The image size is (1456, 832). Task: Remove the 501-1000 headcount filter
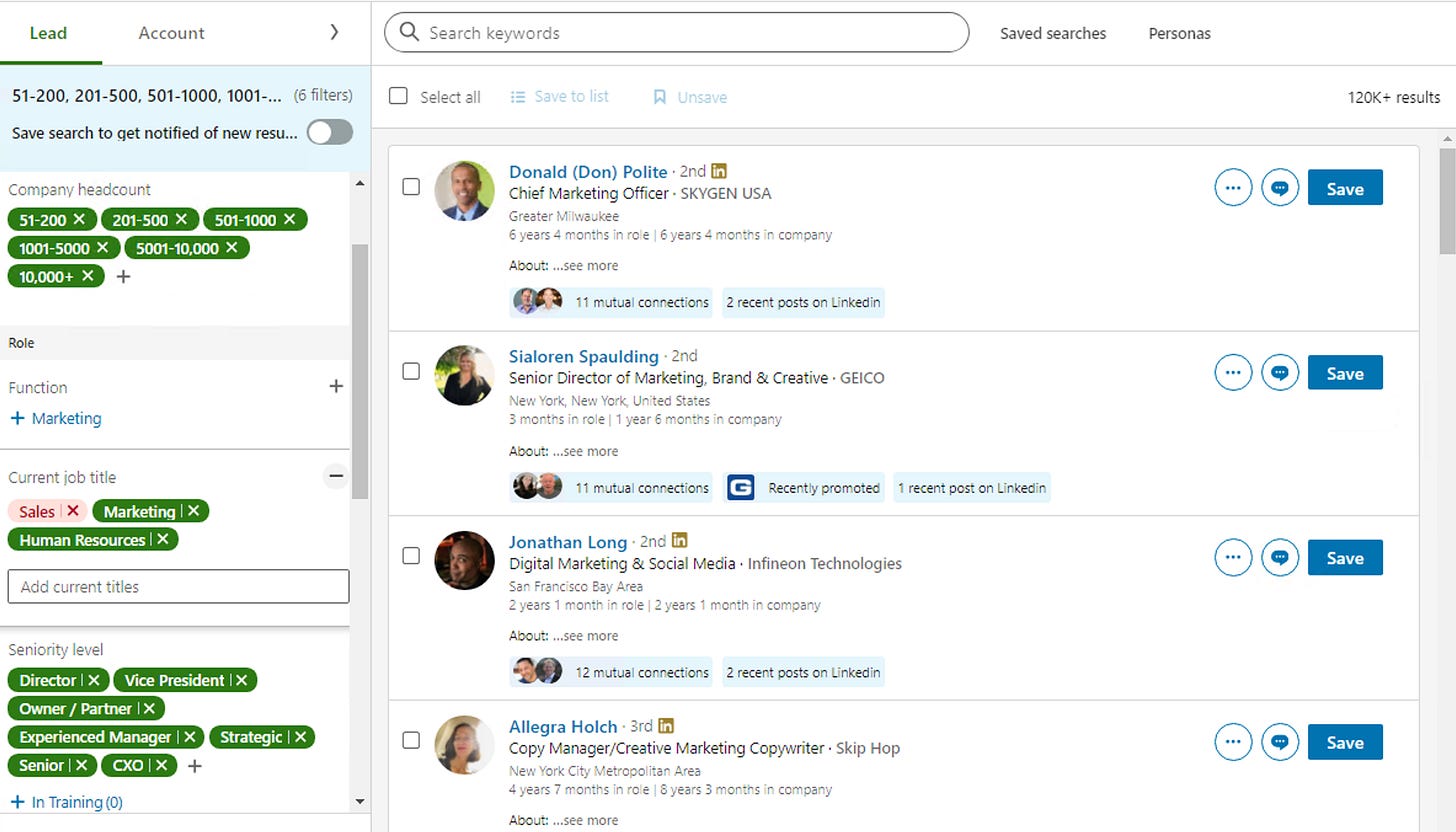289,219
